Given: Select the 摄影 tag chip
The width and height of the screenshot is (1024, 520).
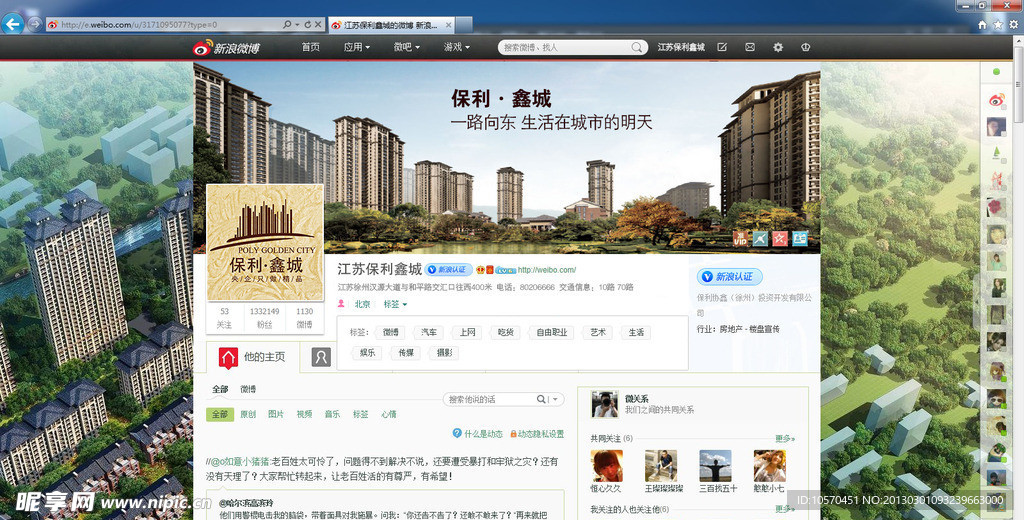Looking at the screenshot, I should click(x=445, y=352).
